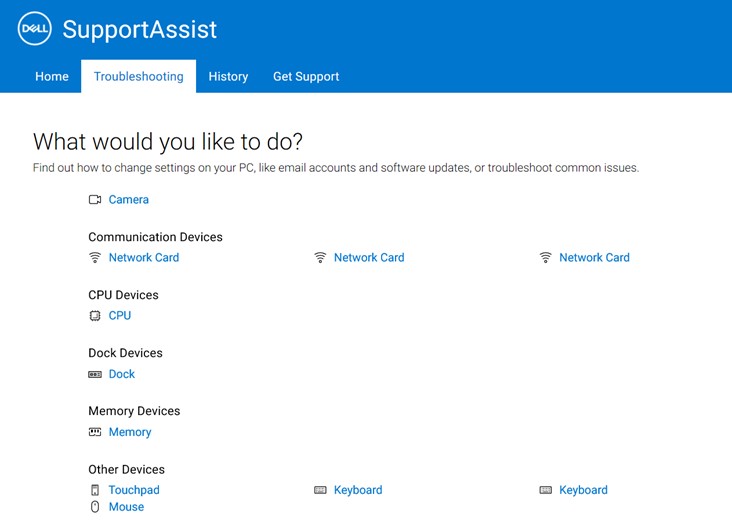Open the Camera troubleshooting link

coord(129,200)
